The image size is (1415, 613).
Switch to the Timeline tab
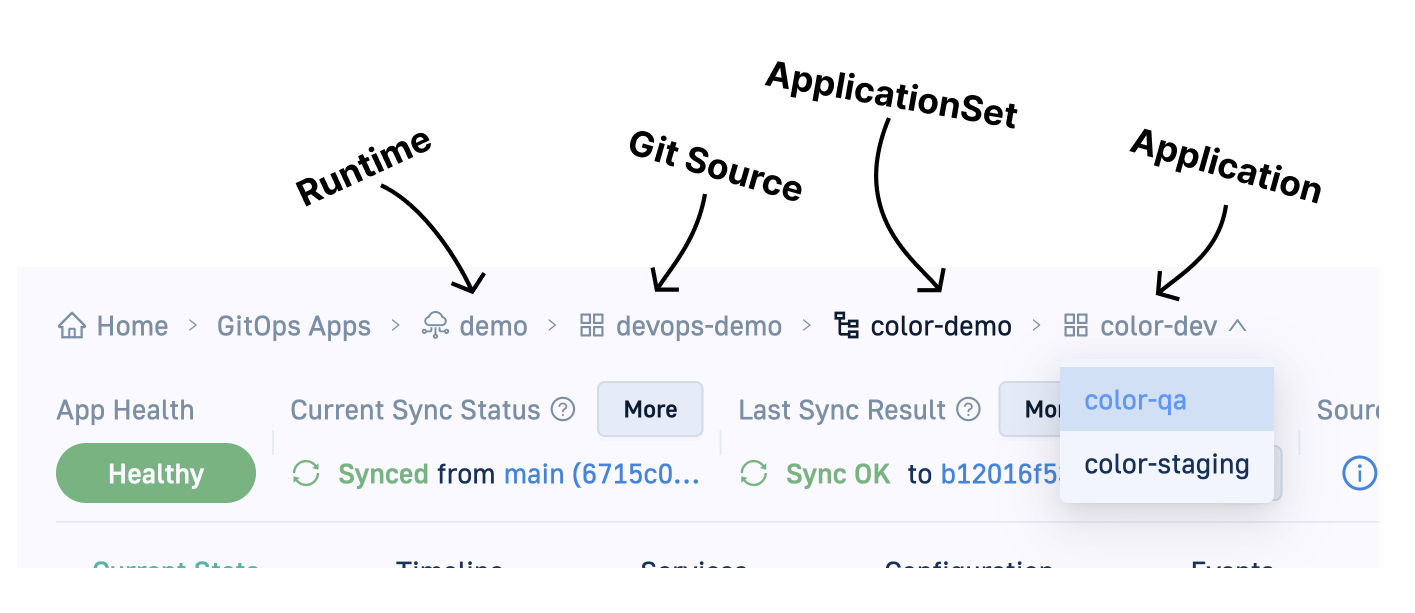tap(449, 564)
